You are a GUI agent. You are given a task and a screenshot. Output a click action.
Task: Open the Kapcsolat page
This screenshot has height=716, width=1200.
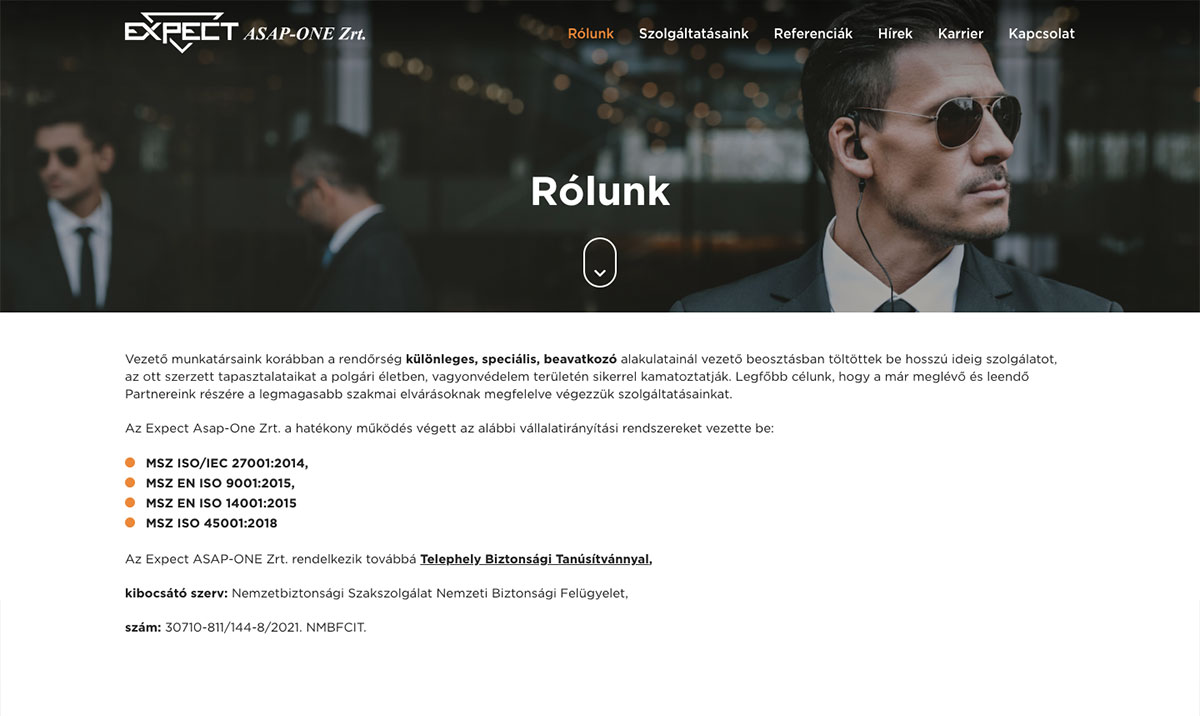(1042, 34)
